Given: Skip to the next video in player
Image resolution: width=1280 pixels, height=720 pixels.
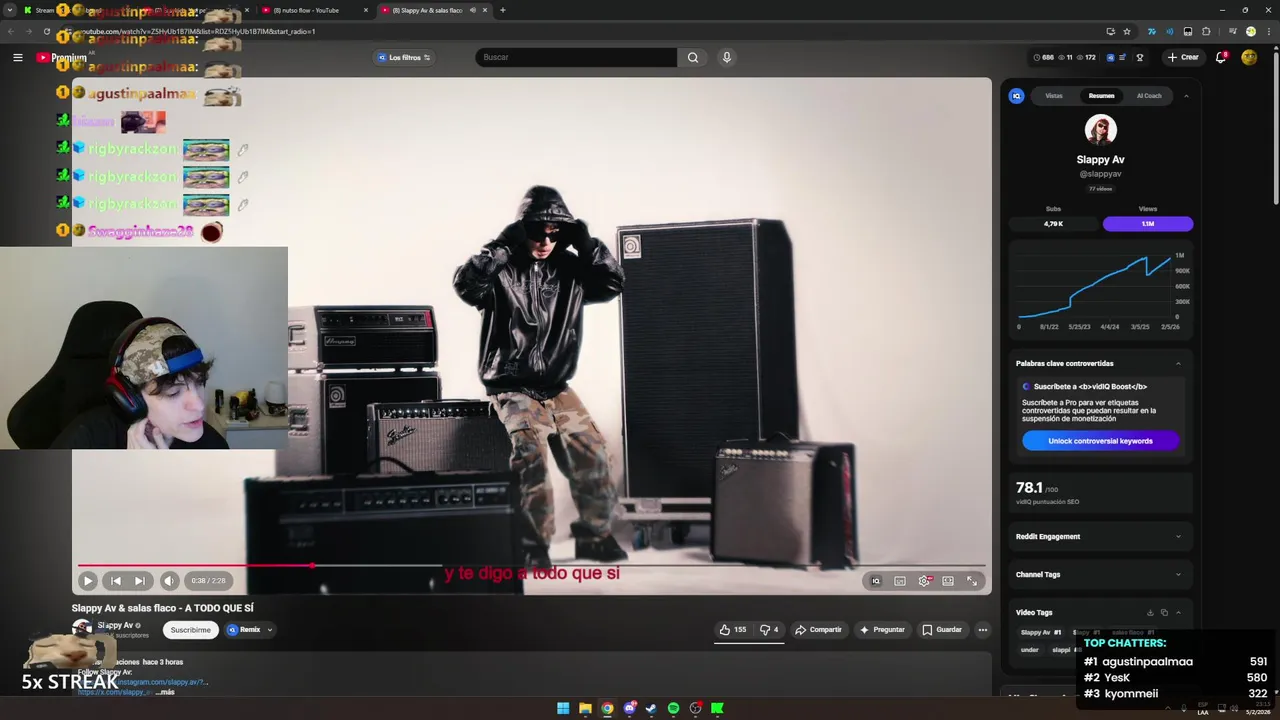Looking at the screenshot, I should [140, 581].
